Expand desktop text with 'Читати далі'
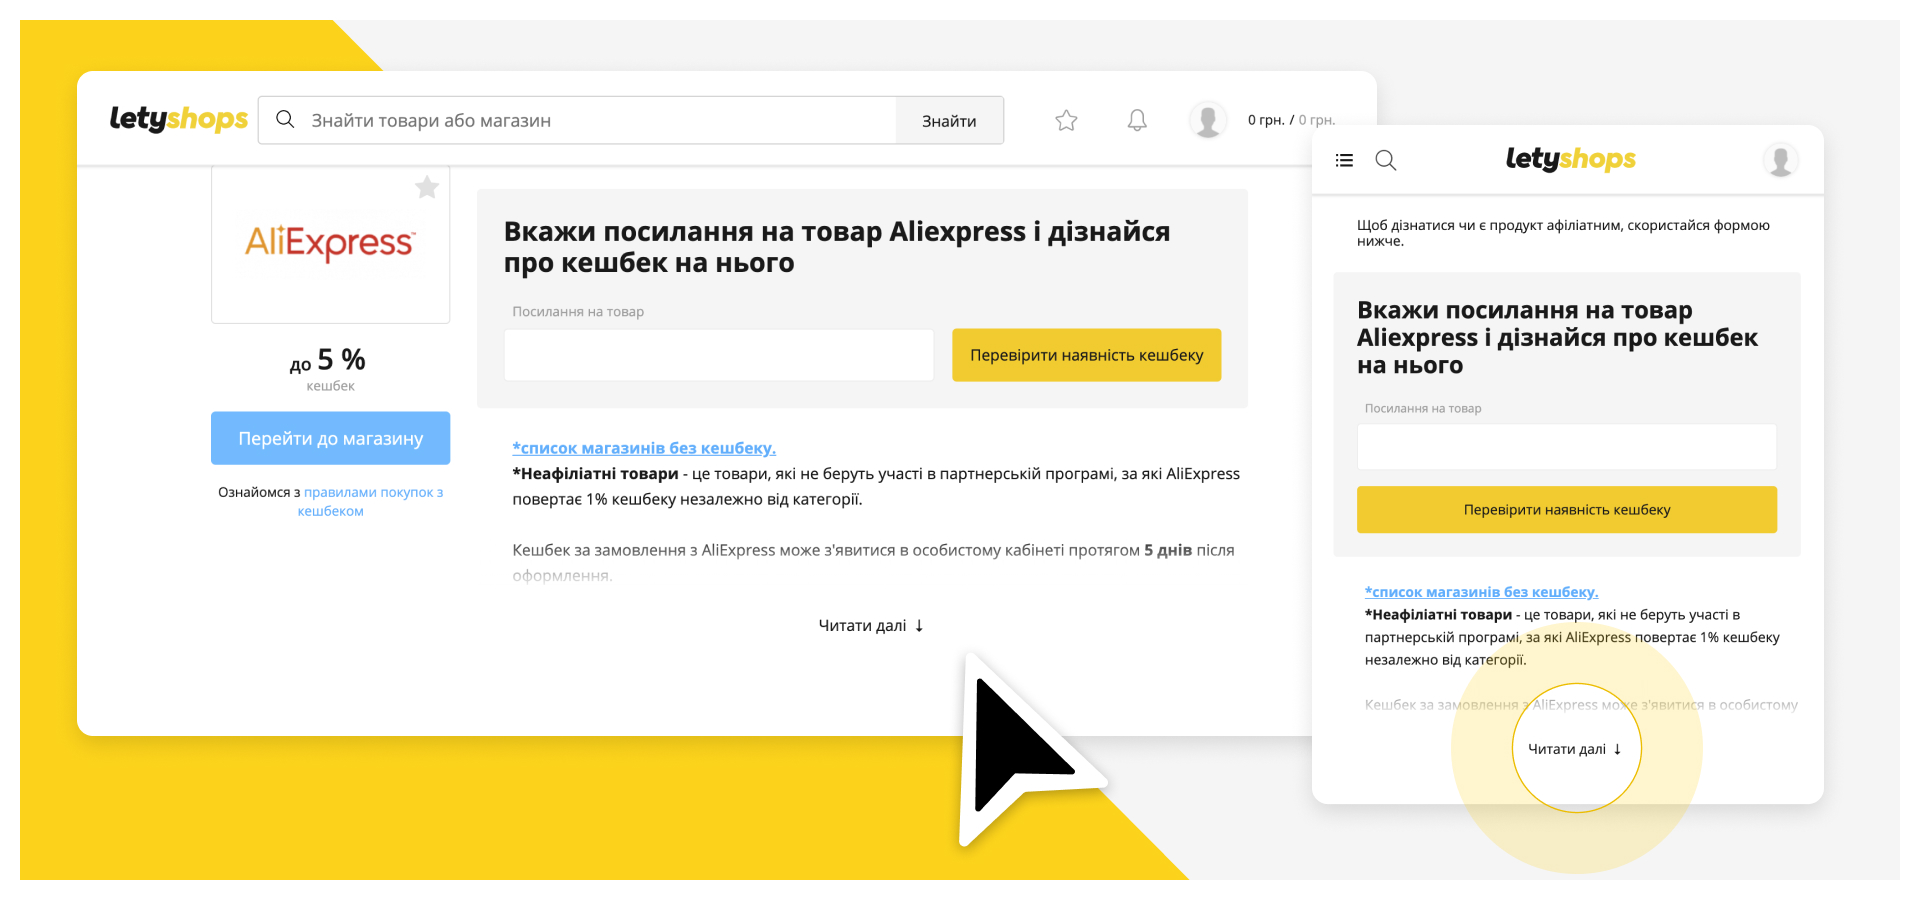Screen dimensions: 1920x900 pyautogui.click(x=871, y=625)
